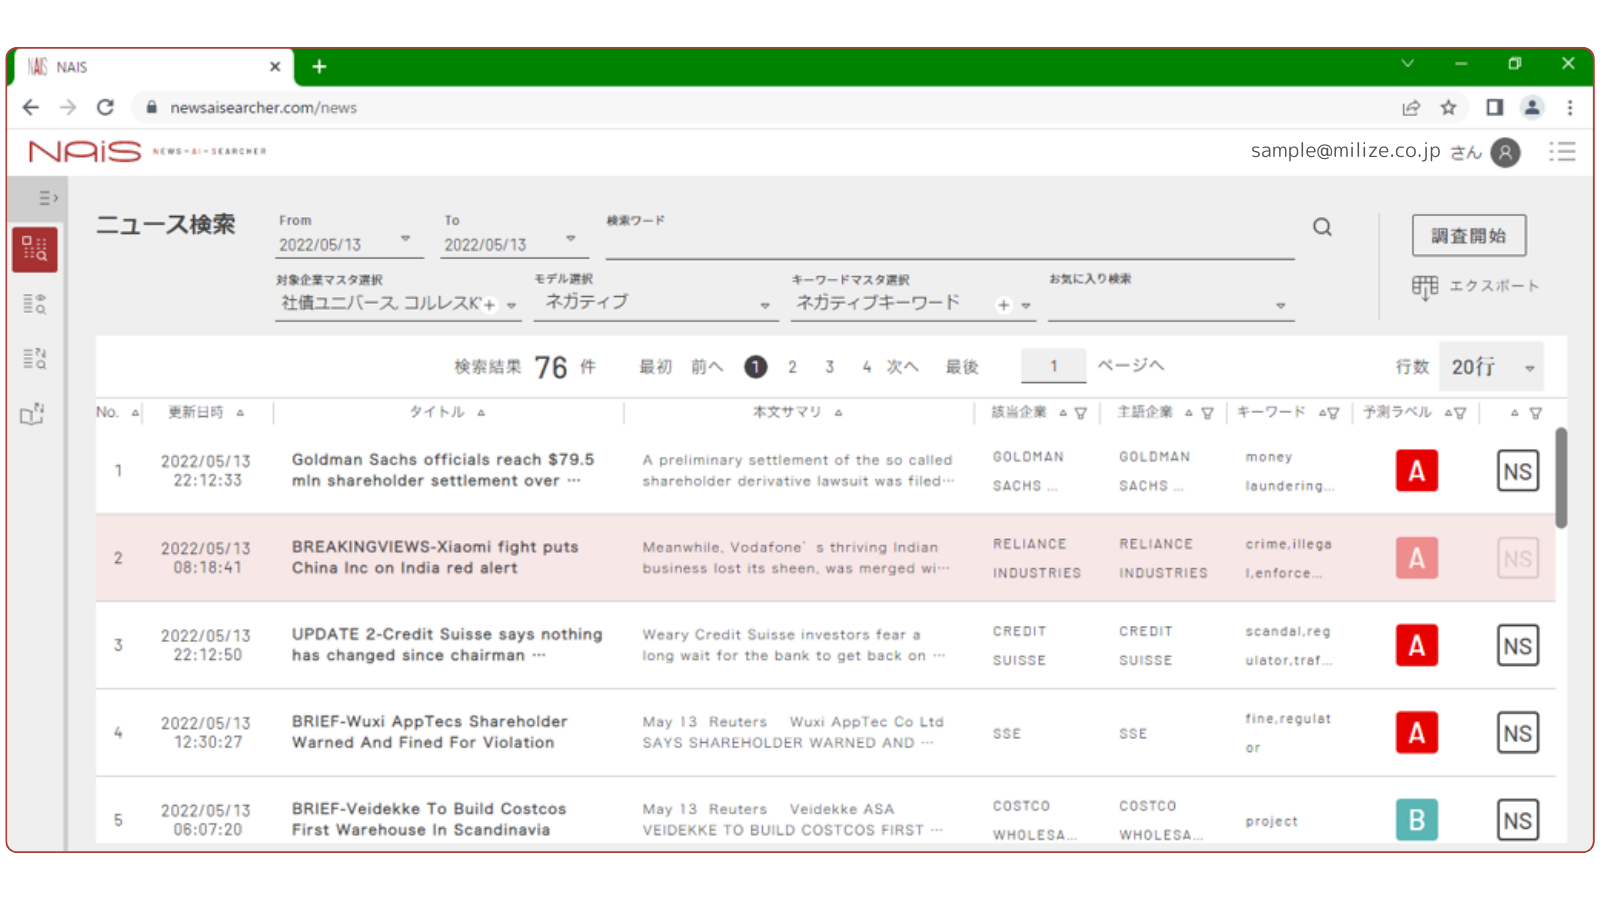Go to 最初 page
The width and height of the screenshot is (1600, 900).
click(x=655, y=367)
